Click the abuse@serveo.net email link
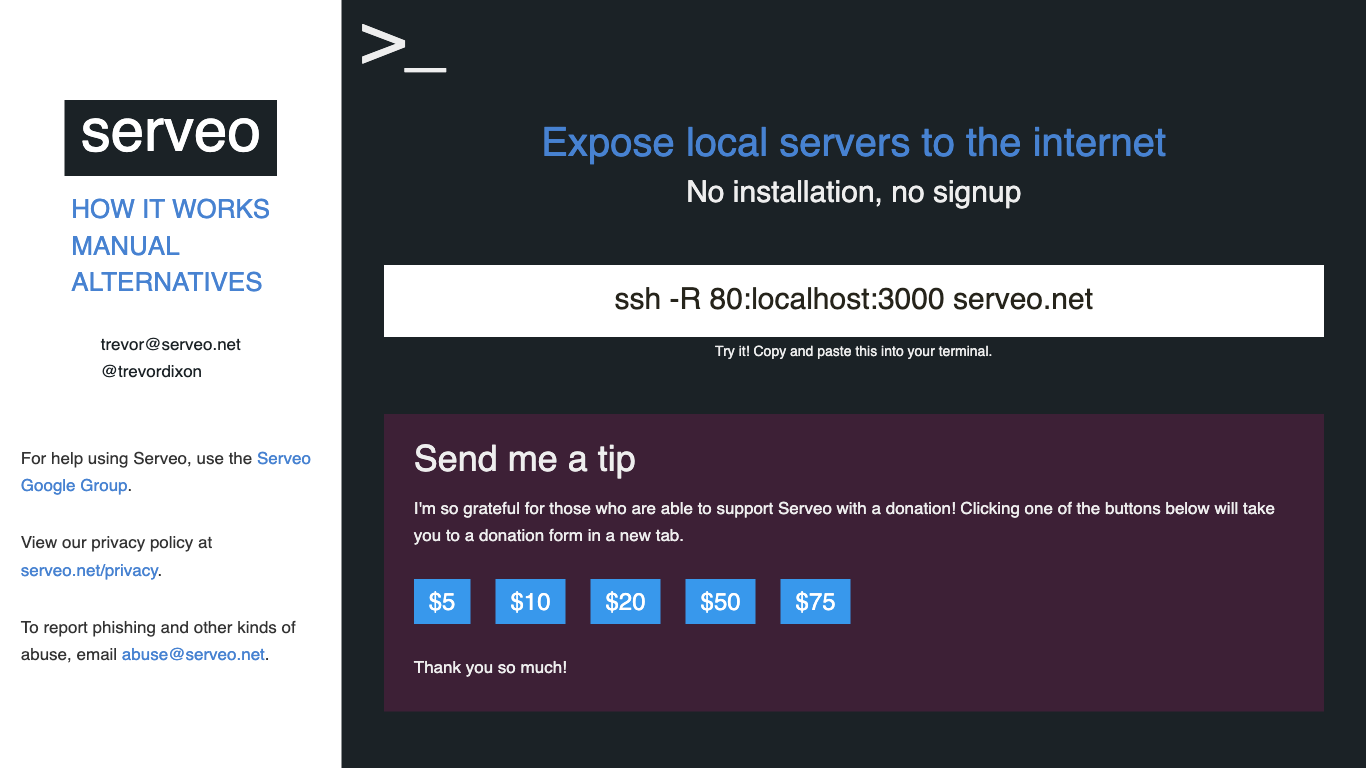Viewport: 1366px width, 768px height. coord(193,655)
